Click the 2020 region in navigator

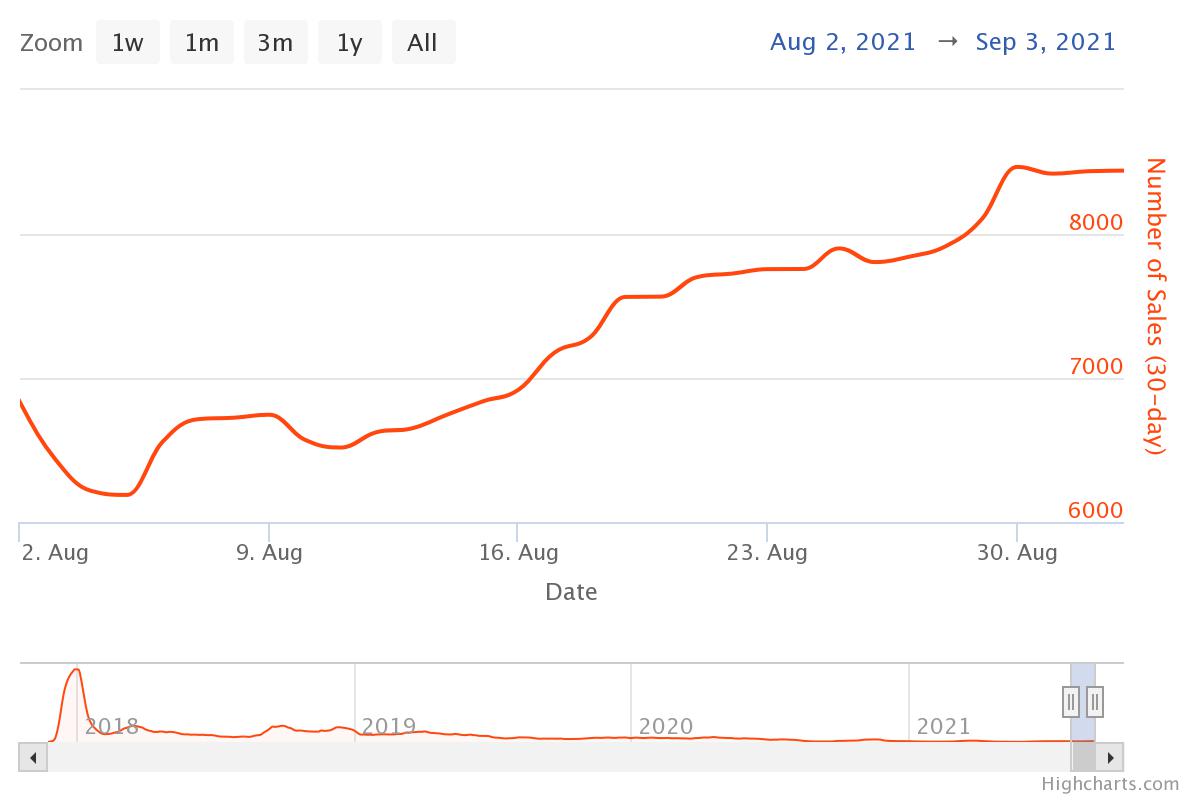(665, 726)
